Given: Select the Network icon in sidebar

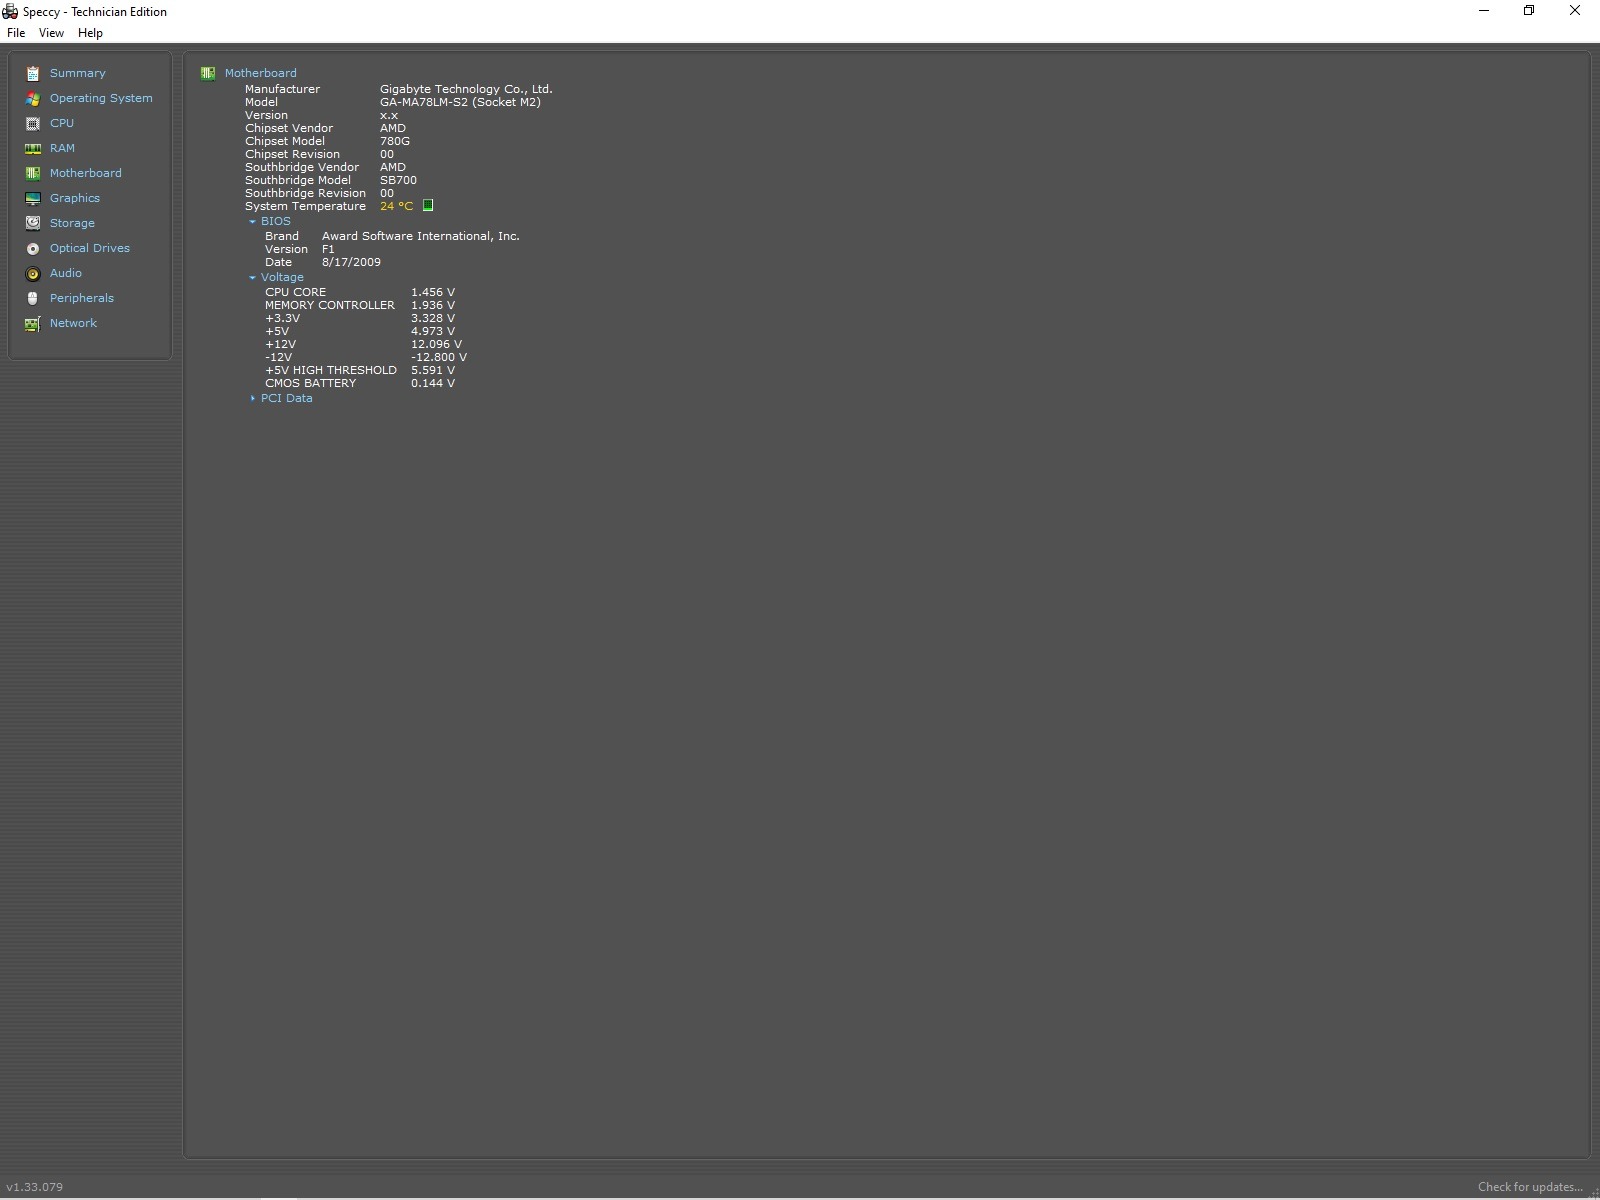Looking at the screenshot, I should pos(33,323).
